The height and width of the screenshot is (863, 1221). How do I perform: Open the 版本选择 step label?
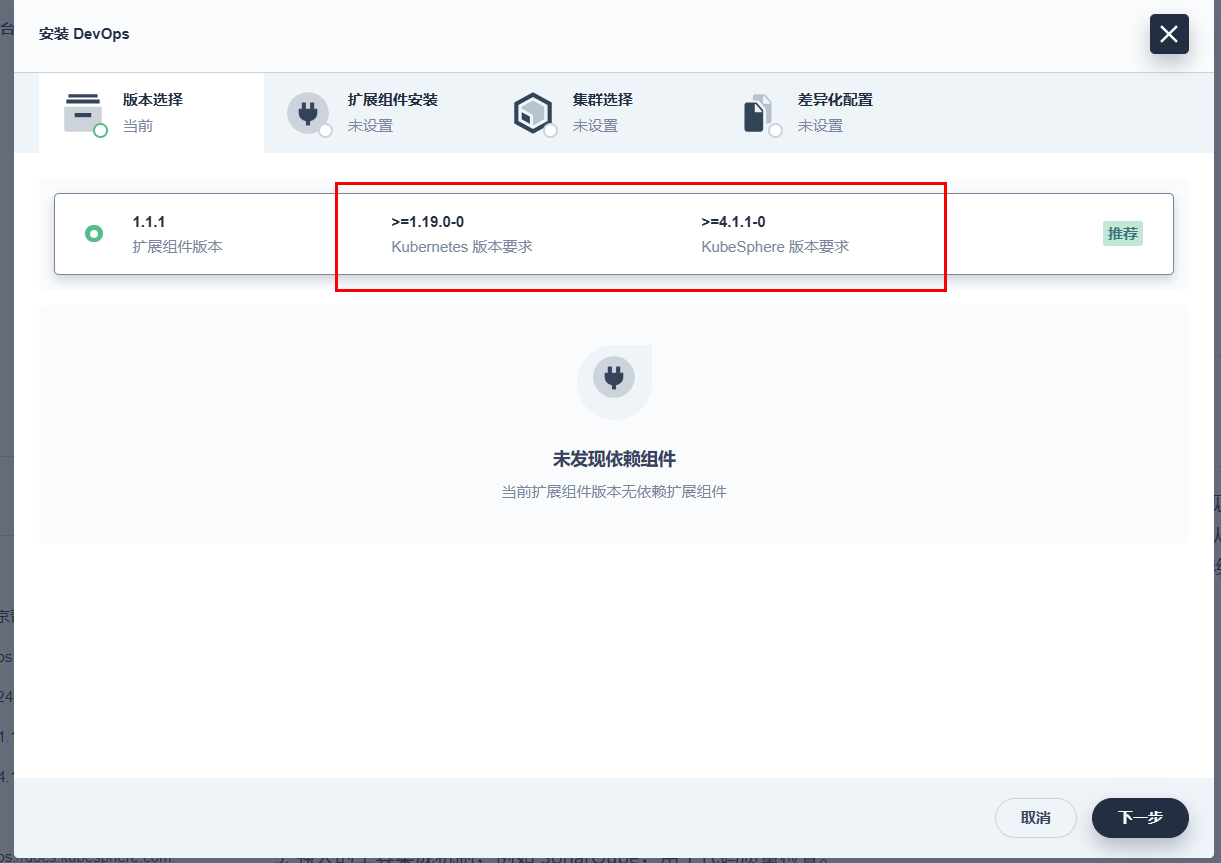coord(153,100)
